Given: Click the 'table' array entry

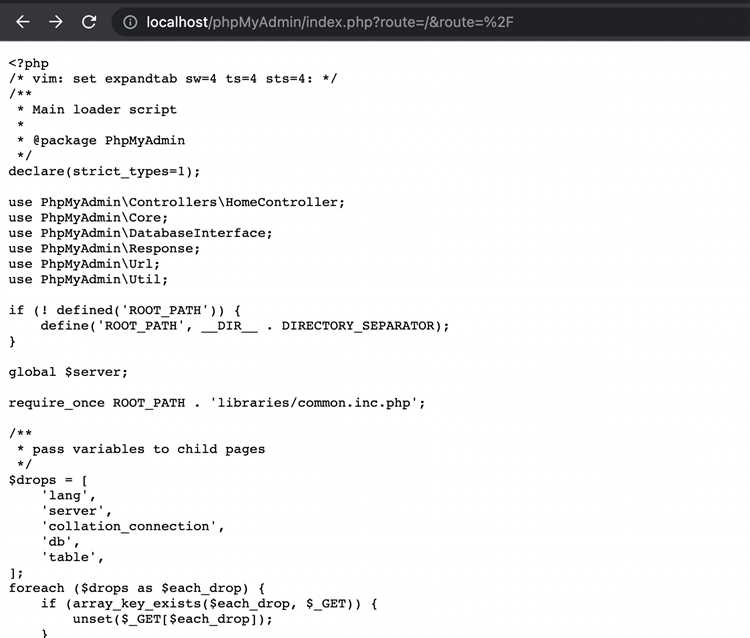Looking at the screenshot, I should pyautogui.click(x=72, y=557).
